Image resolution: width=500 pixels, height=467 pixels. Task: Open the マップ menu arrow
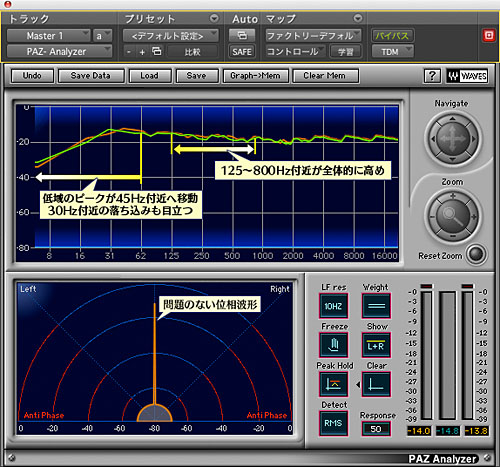point(358,18)
